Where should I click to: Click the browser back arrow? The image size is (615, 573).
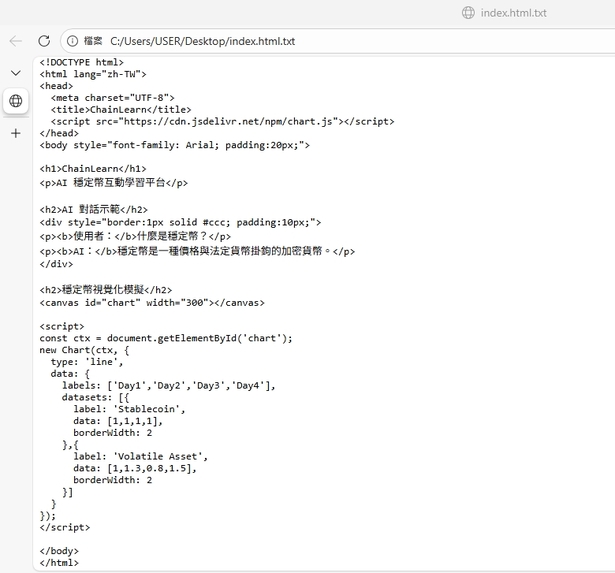click(16, 41)
